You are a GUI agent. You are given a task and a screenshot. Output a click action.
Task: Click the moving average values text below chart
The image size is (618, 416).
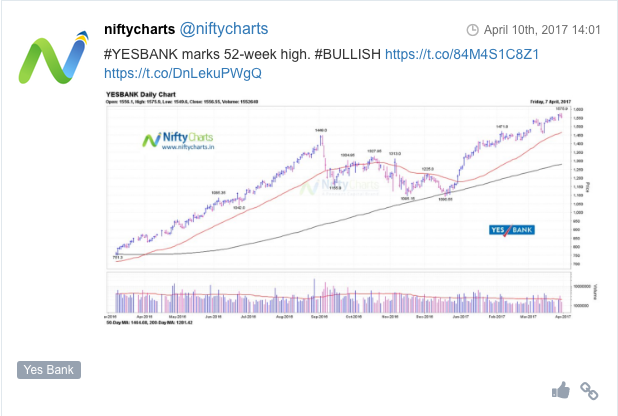coord(149,323)
